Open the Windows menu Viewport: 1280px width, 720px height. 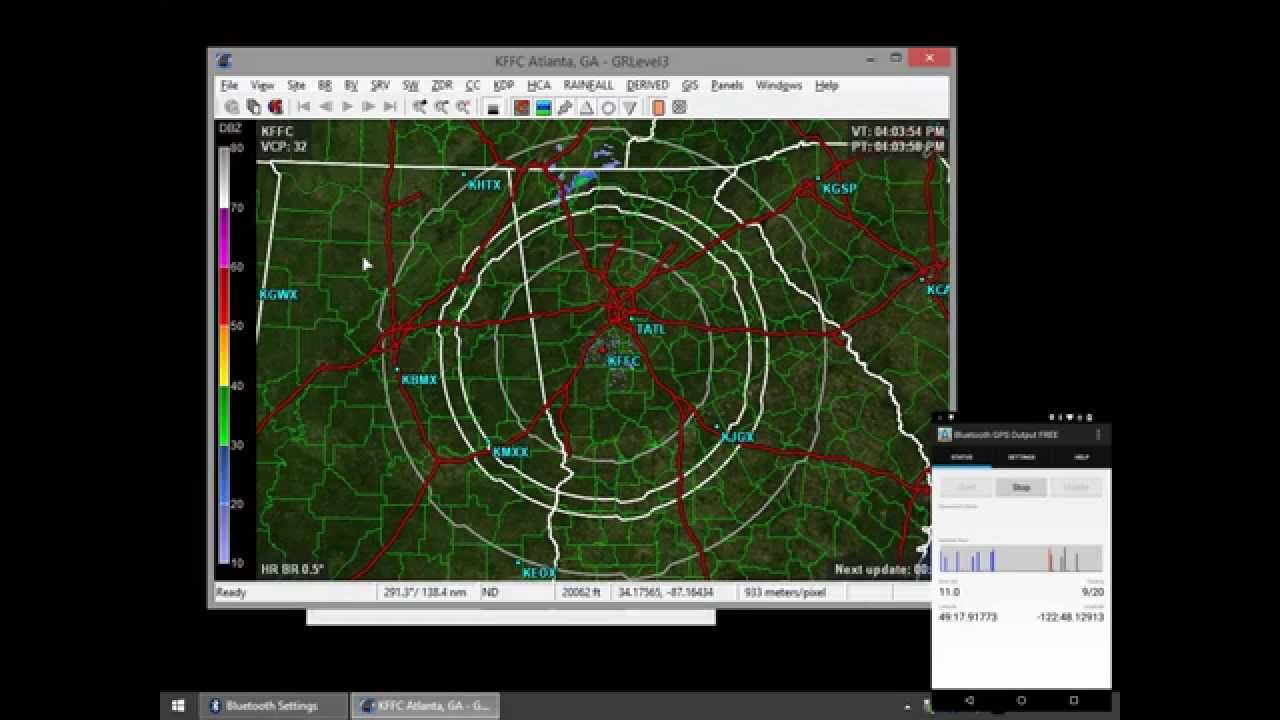pos(779,86)
